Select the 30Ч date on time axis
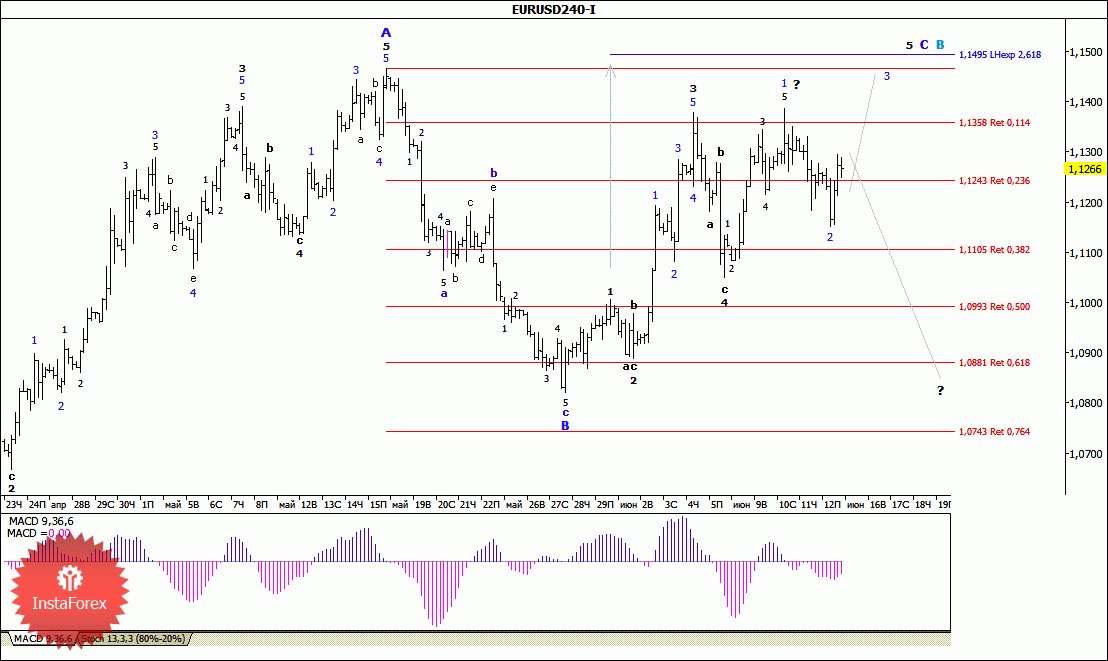Viewport: 1108px width, 661px height. [x=126, y=504]
